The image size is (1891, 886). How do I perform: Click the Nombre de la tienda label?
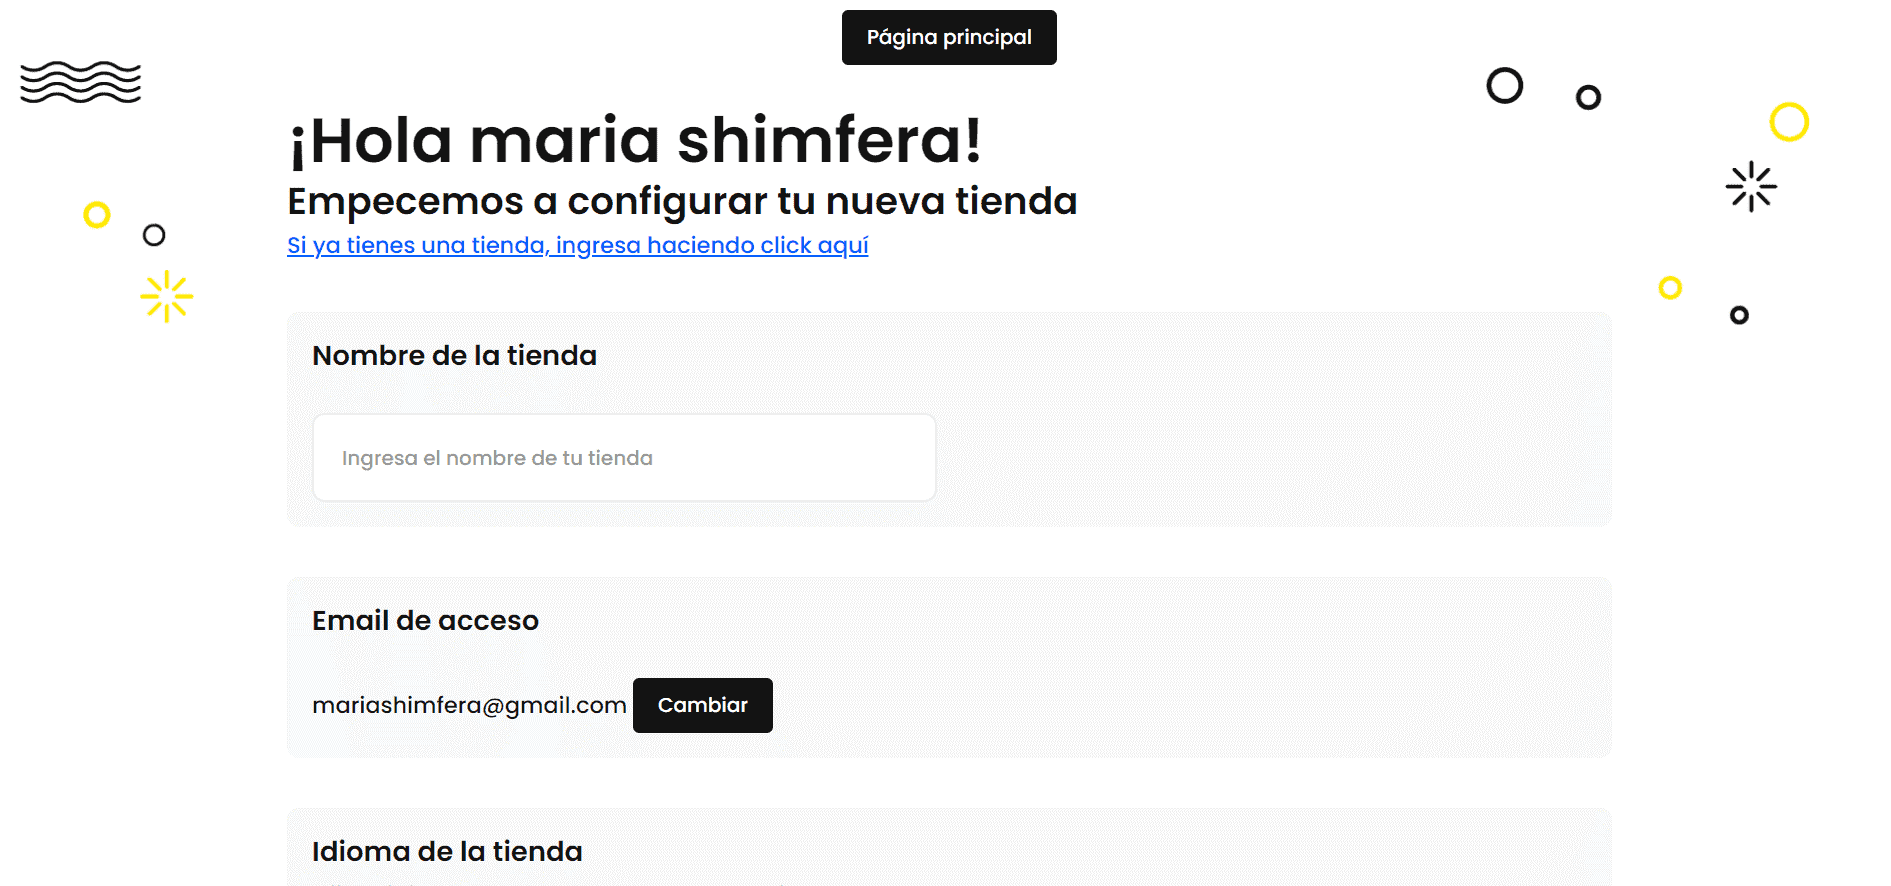454,355
